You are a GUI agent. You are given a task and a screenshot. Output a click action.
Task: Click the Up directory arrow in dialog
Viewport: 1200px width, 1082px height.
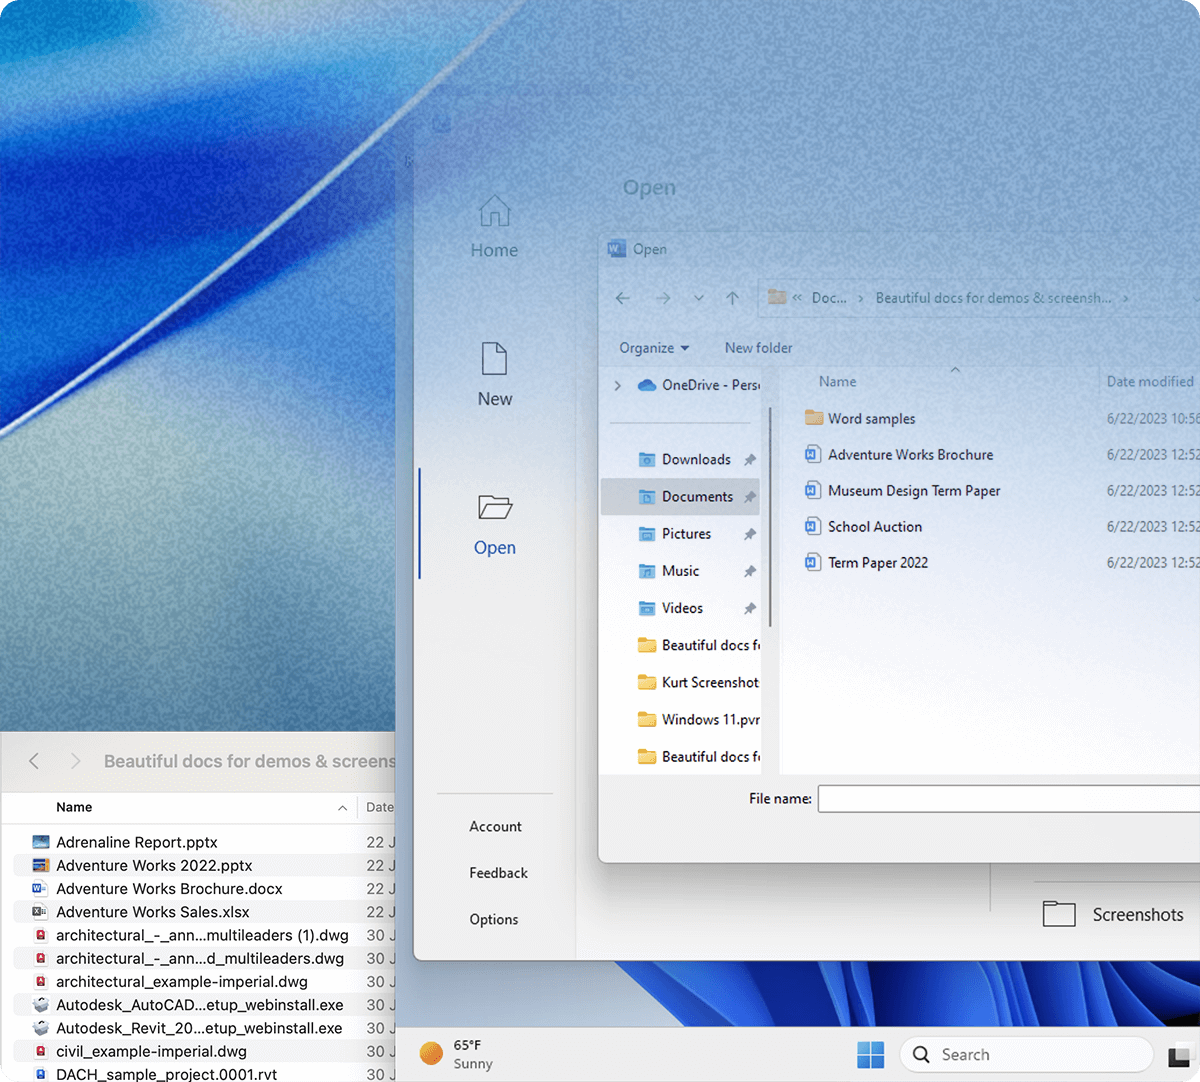[732, 298]
